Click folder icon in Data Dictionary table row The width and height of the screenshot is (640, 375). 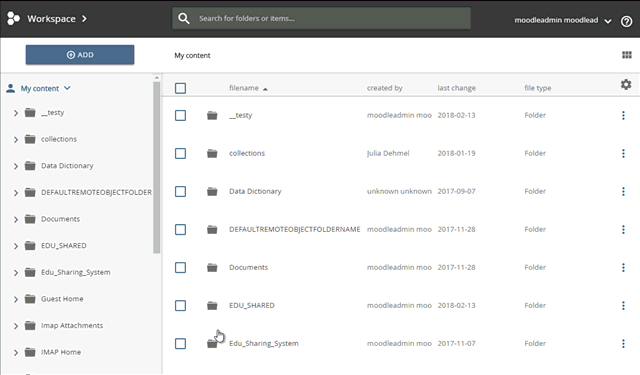pyautogui.click(x=212, y=191)
